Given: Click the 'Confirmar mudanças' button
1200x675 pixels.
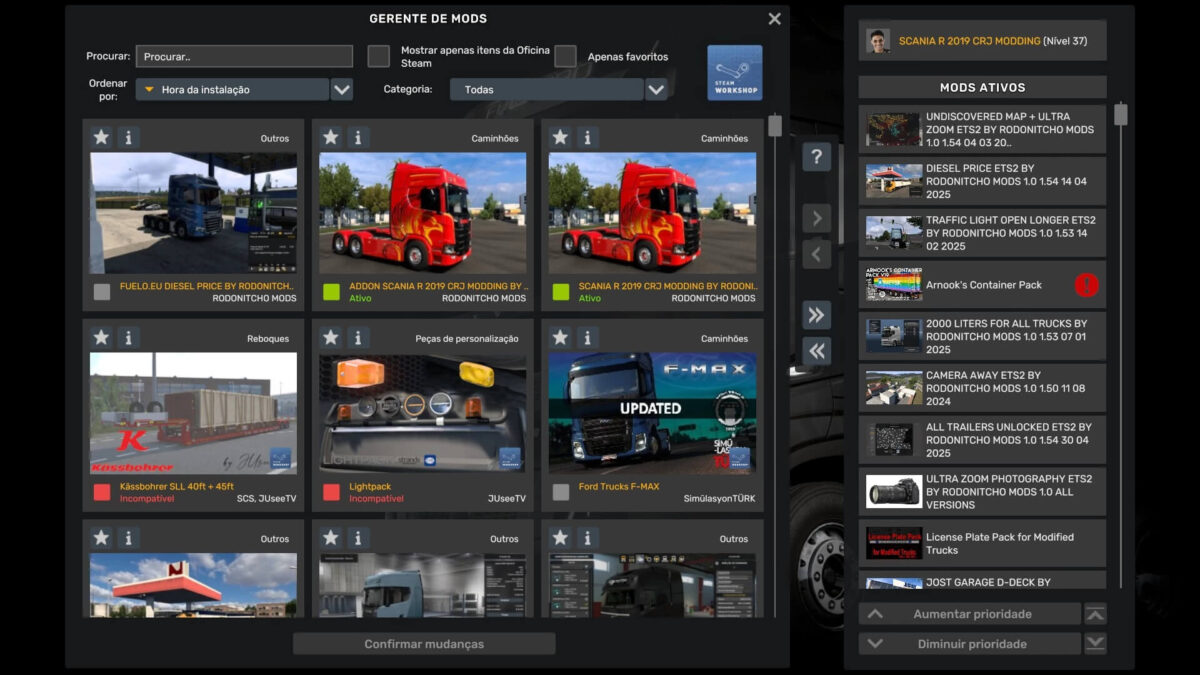Looking at the screenshot, I should pyautogui.click(x=424, y=644).
